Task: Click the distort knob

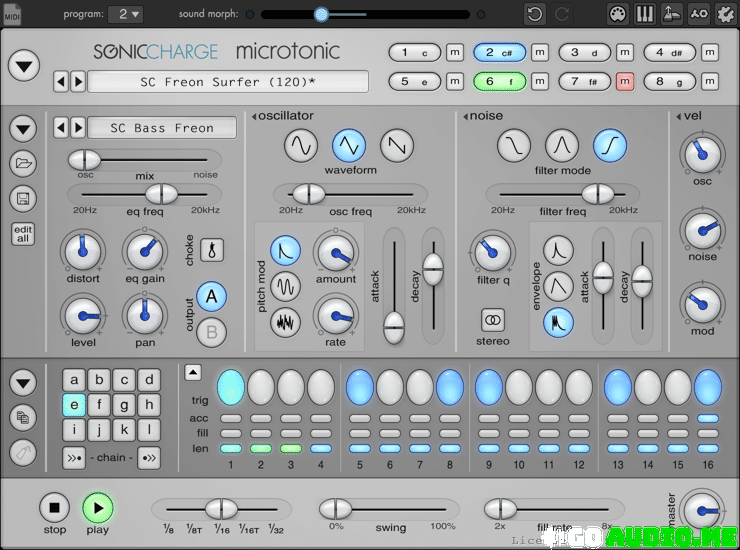Action: 83,251
